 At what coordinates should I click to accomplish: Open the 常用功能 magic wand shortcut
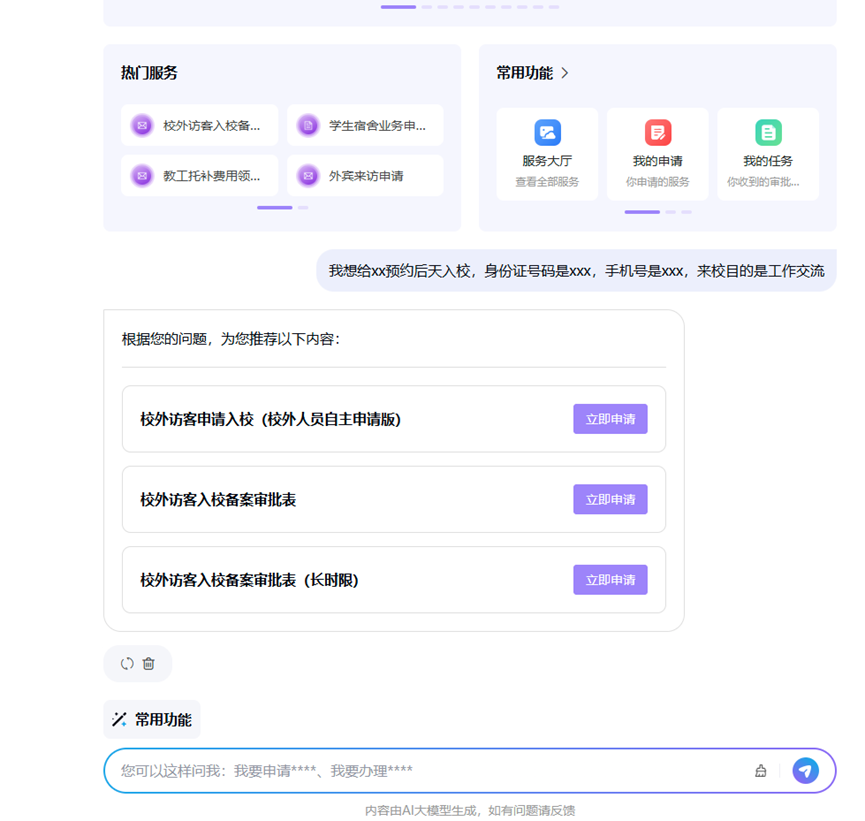tap(152, 719)
